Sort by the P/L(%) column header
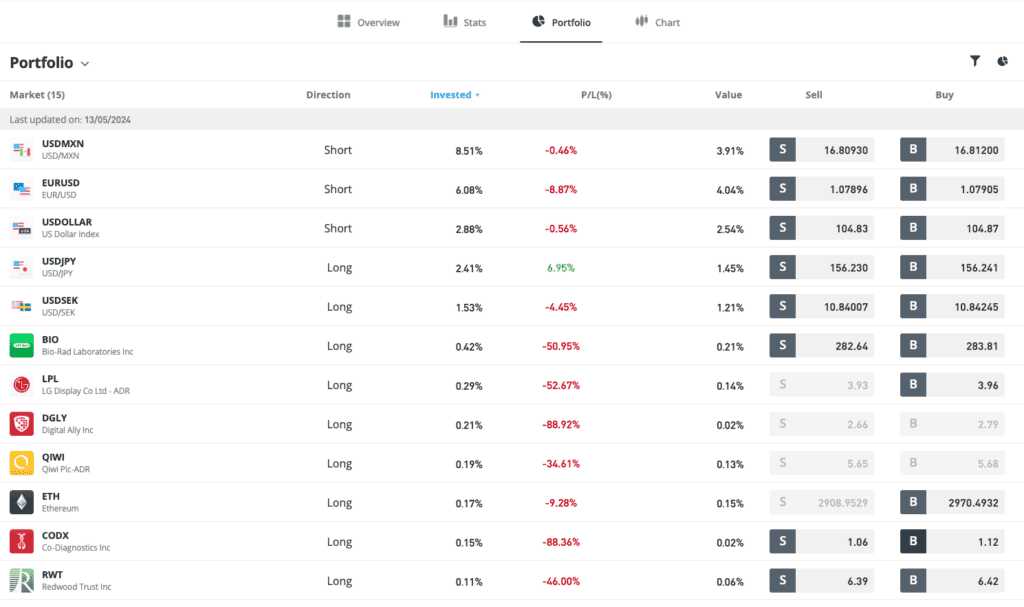Viewport: 1024px width, 607px height. click(x=595, y=95)
